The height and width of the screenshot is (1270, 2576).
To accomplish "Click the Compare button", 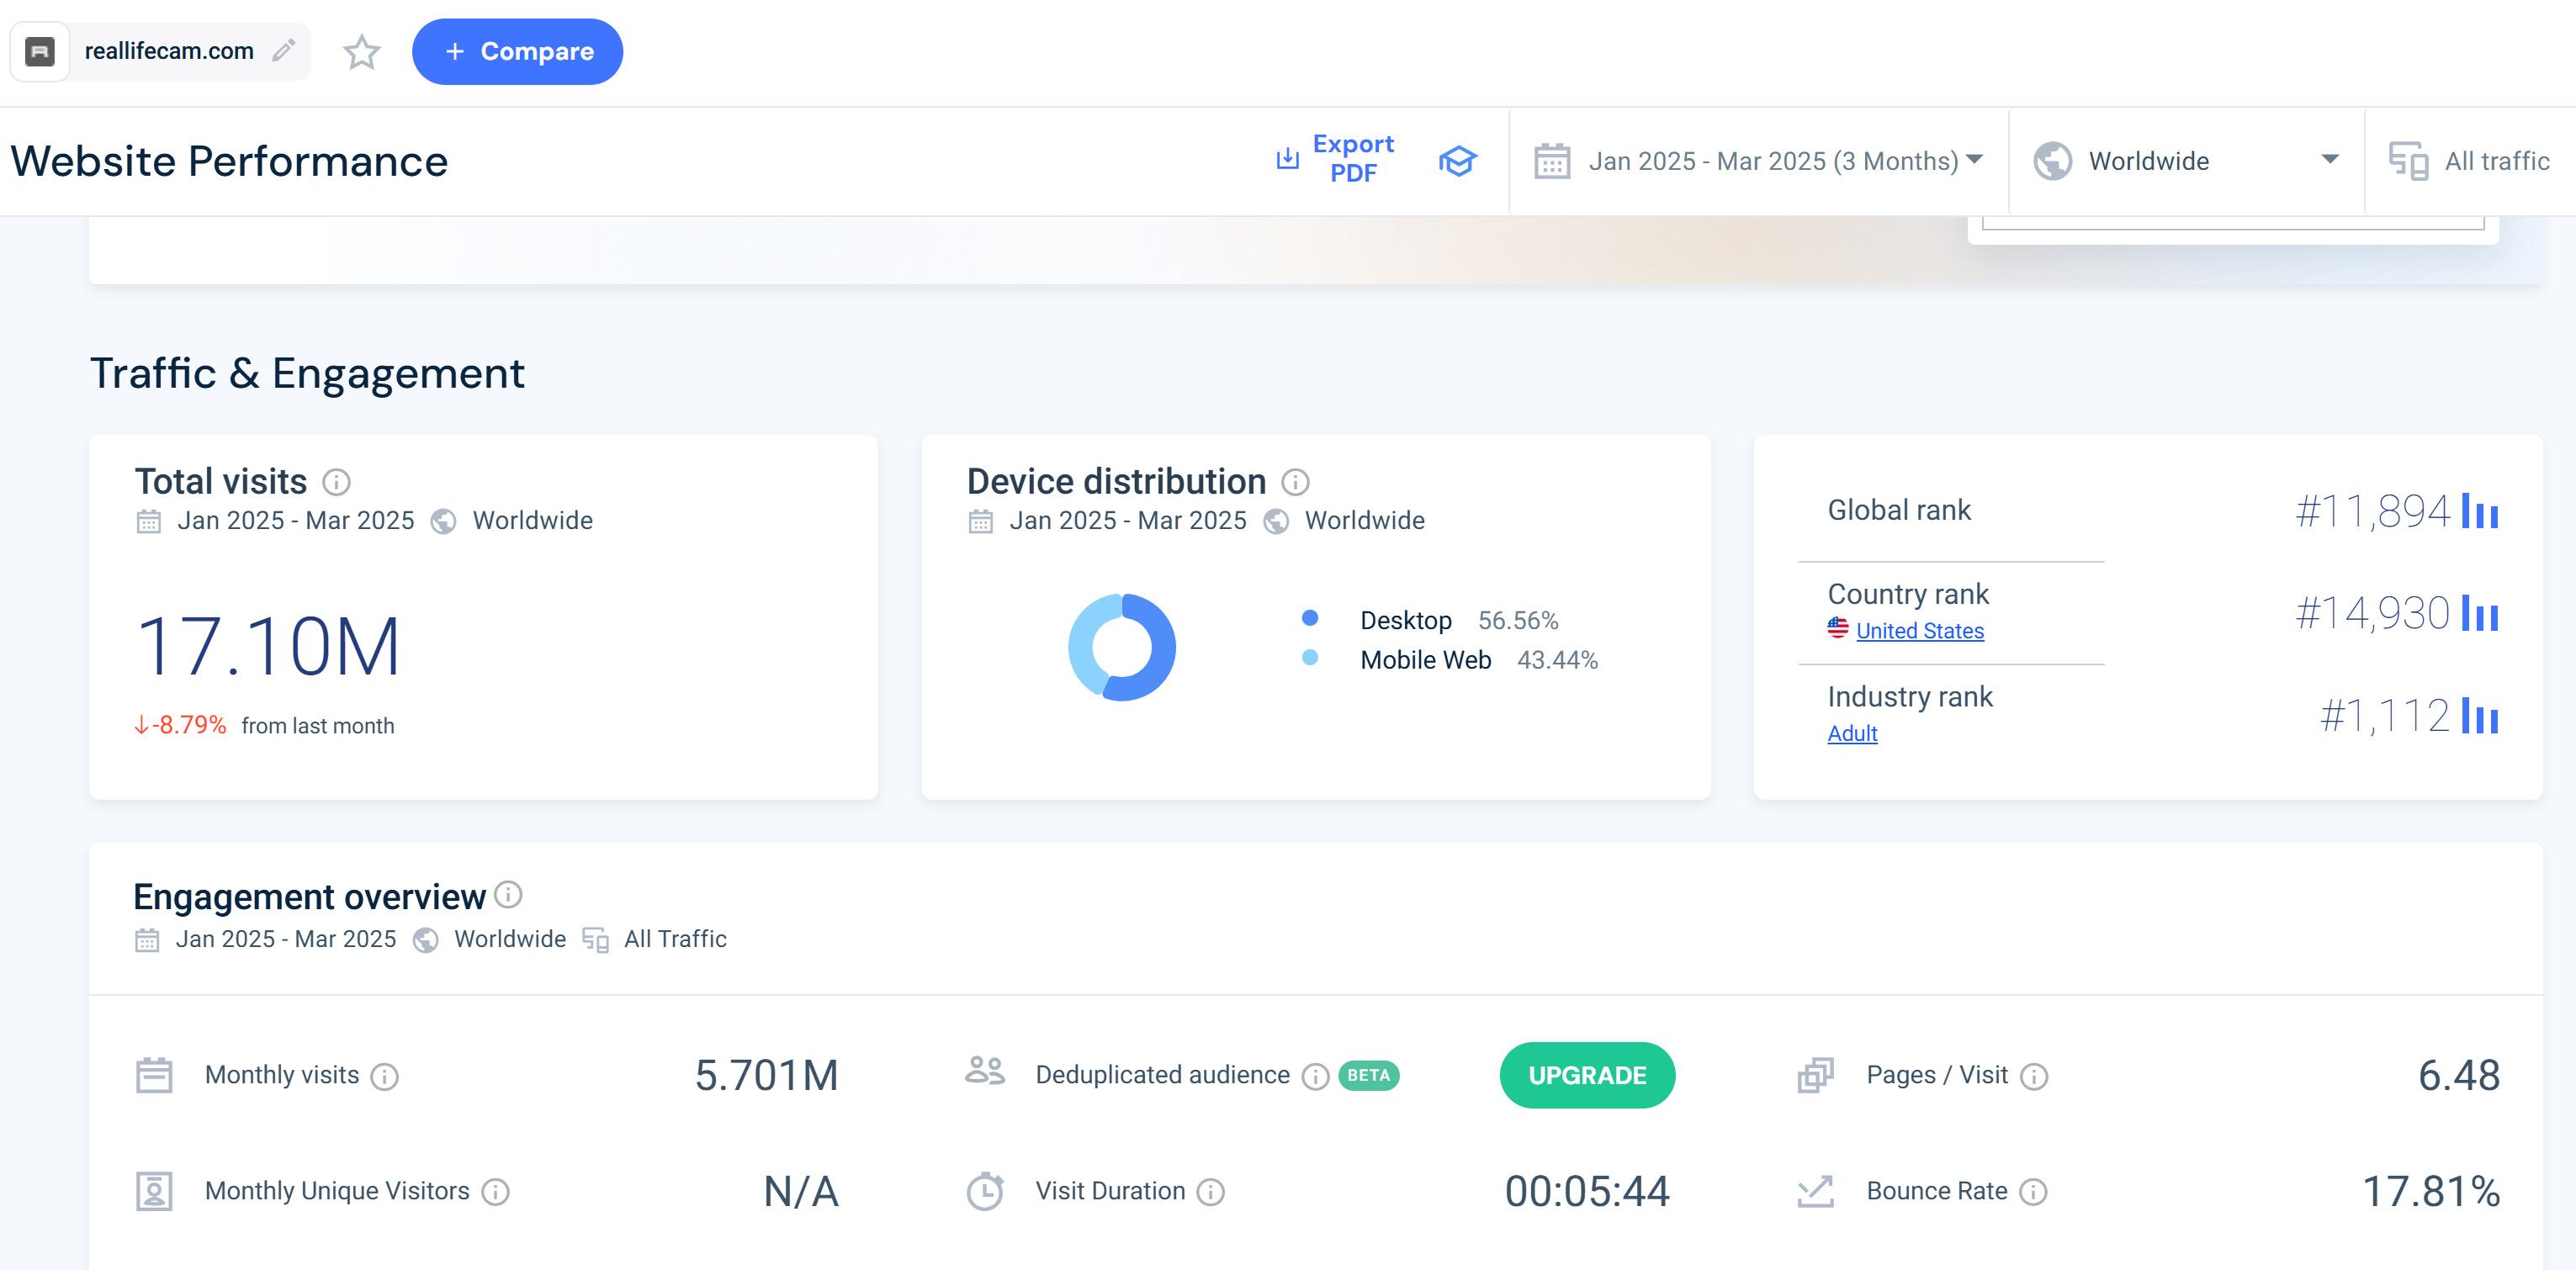I will click(x=517, y=52).
